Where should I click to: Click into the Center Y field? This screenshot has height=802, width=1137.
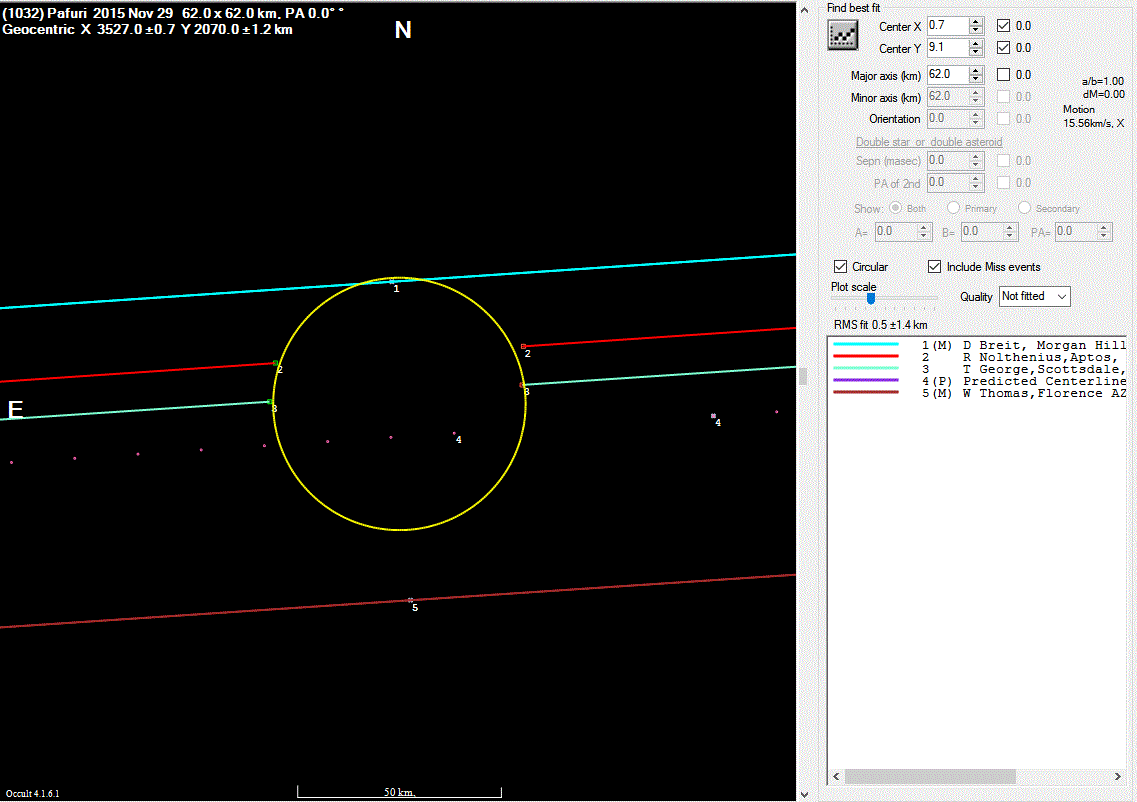coord(948,48)
